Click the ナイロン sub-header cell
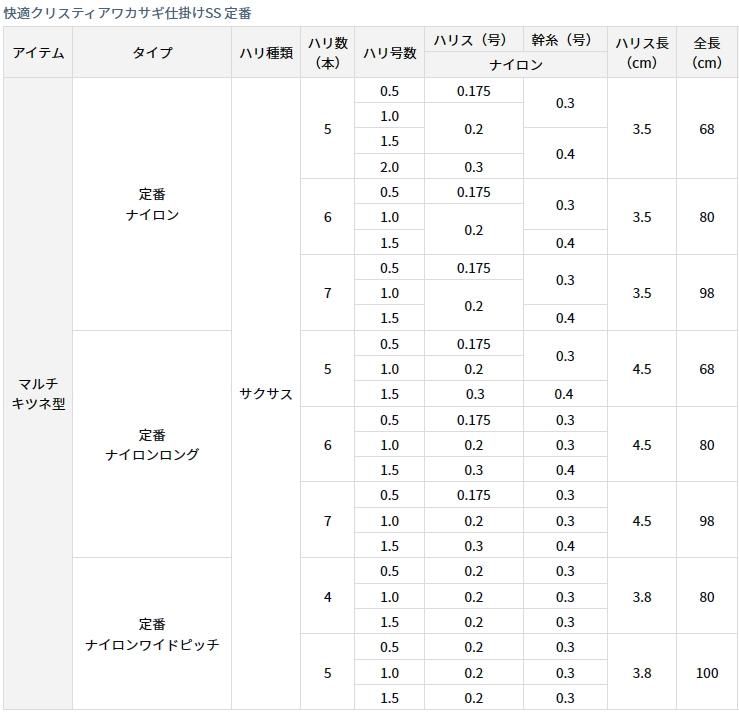Image resolution: width=739 pixels, height=714 pixels. [x=515, y=65]
